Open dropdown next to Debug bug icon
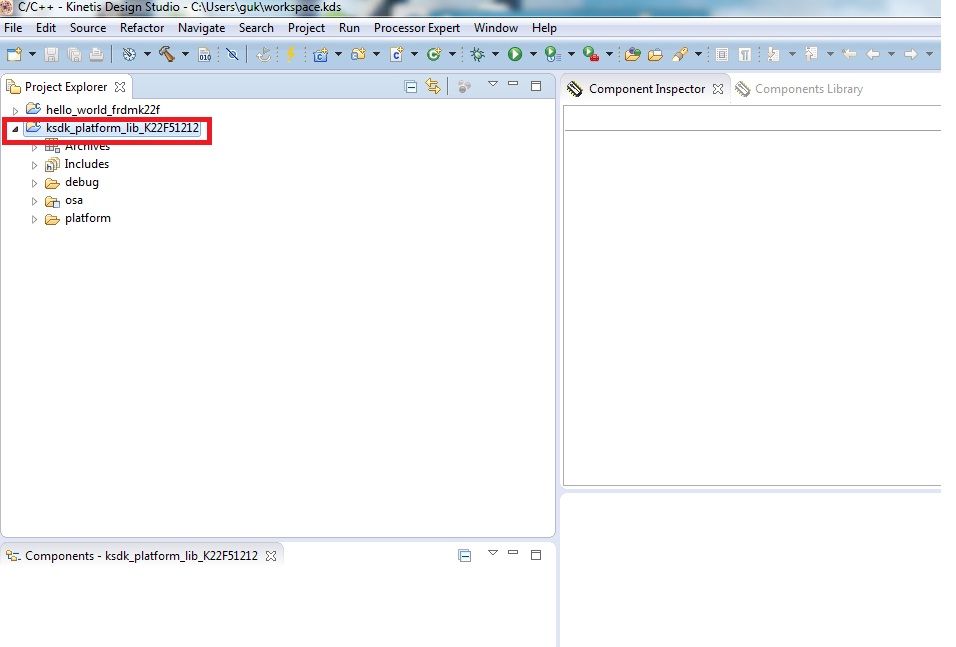Image resolution: width=956 pixels, height=647 pixels. tap(495, 54)
